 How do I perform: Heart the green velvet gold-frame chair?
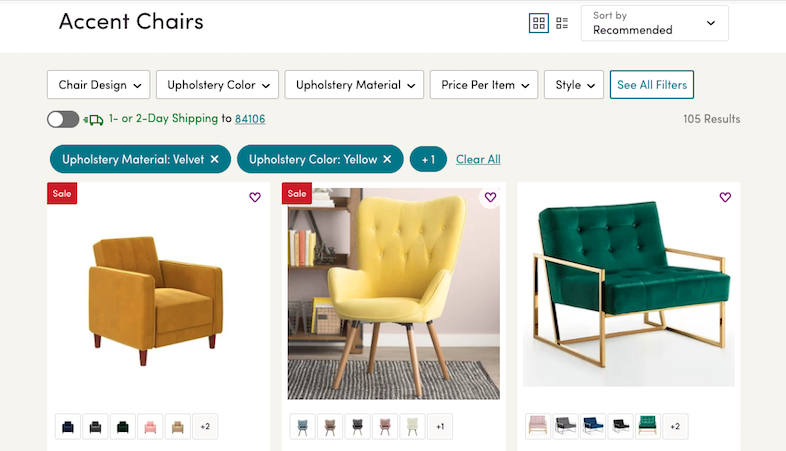point(725,197)
